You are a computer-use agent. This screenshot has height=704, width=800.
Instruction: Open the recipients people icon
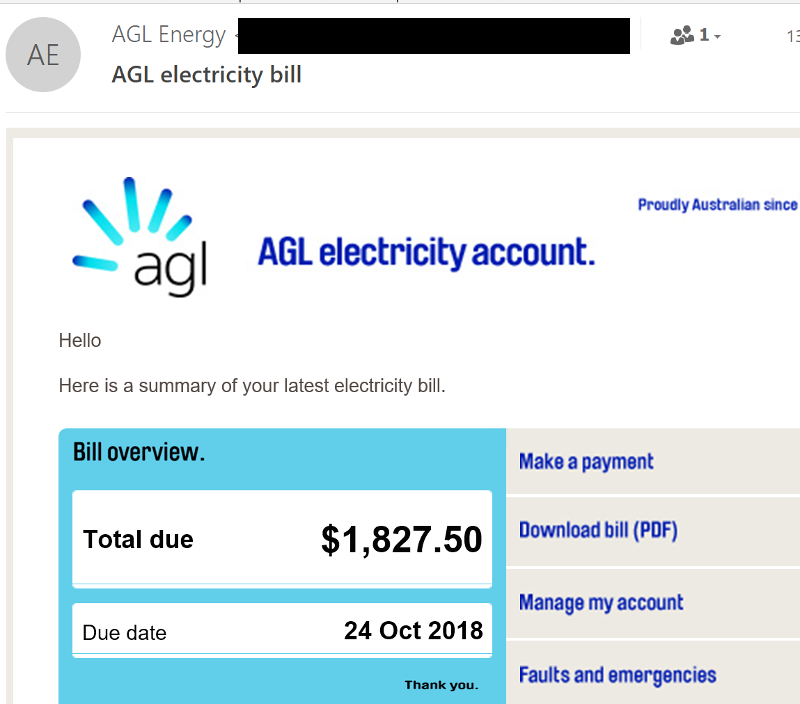(682, 35)
